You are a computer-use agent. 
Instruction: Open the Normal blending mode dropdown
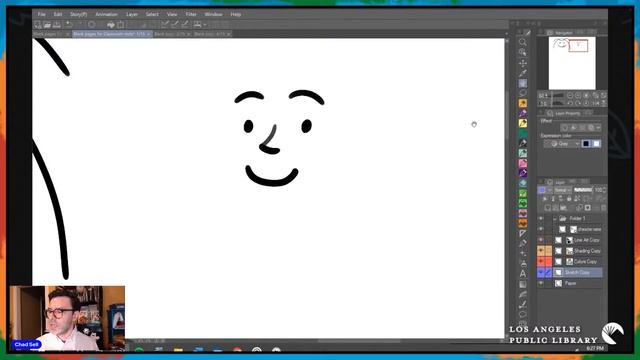(563, 190)
